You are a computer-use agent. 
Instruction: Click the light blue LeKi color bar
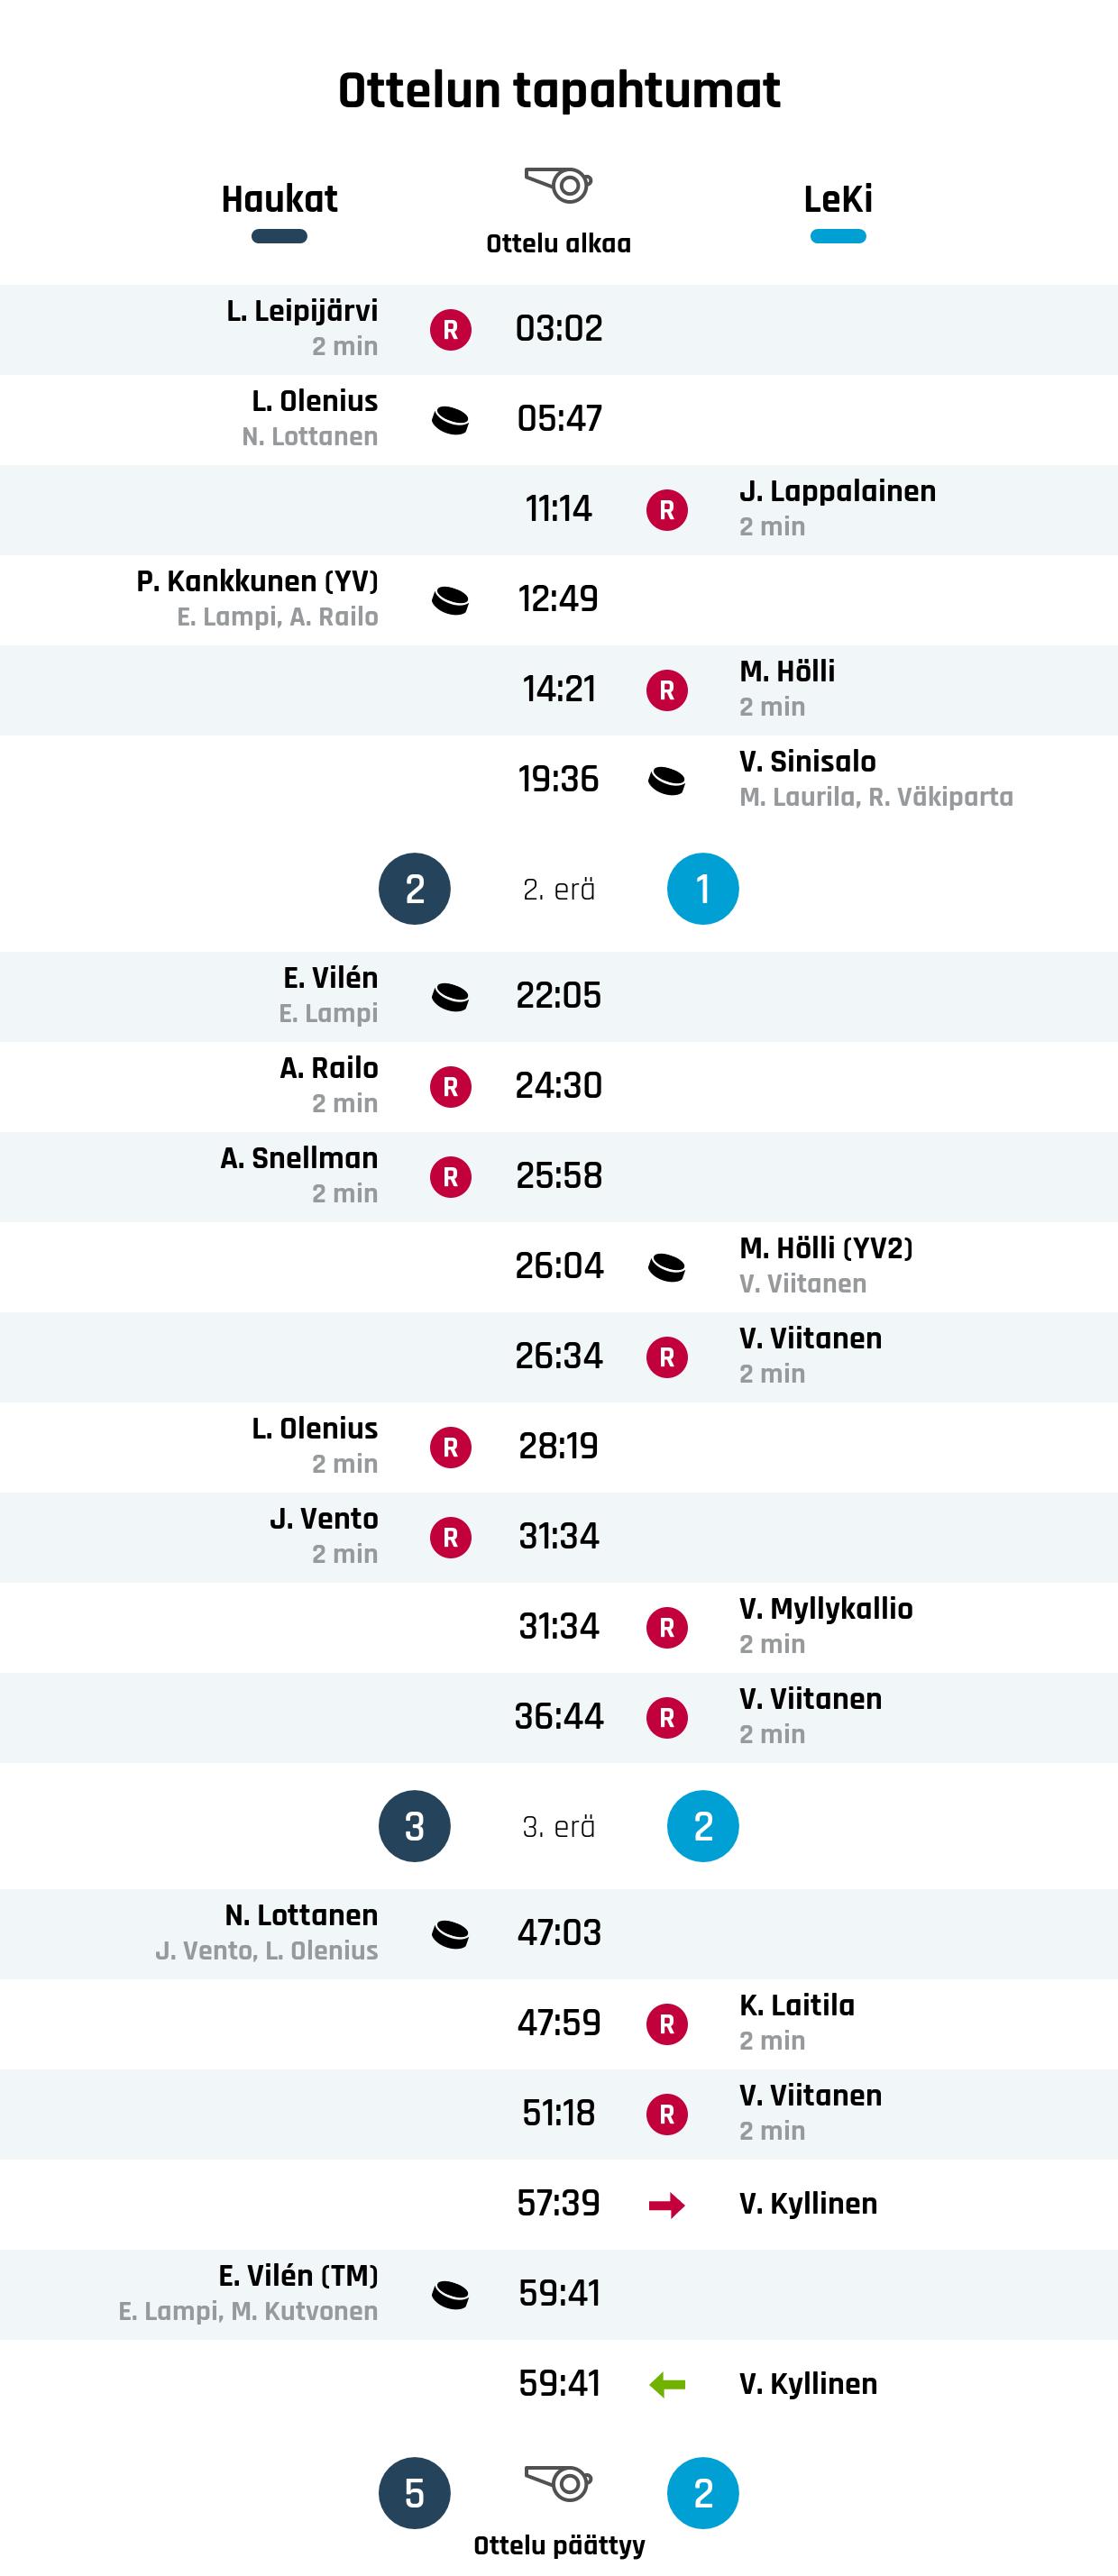[838, 237]
